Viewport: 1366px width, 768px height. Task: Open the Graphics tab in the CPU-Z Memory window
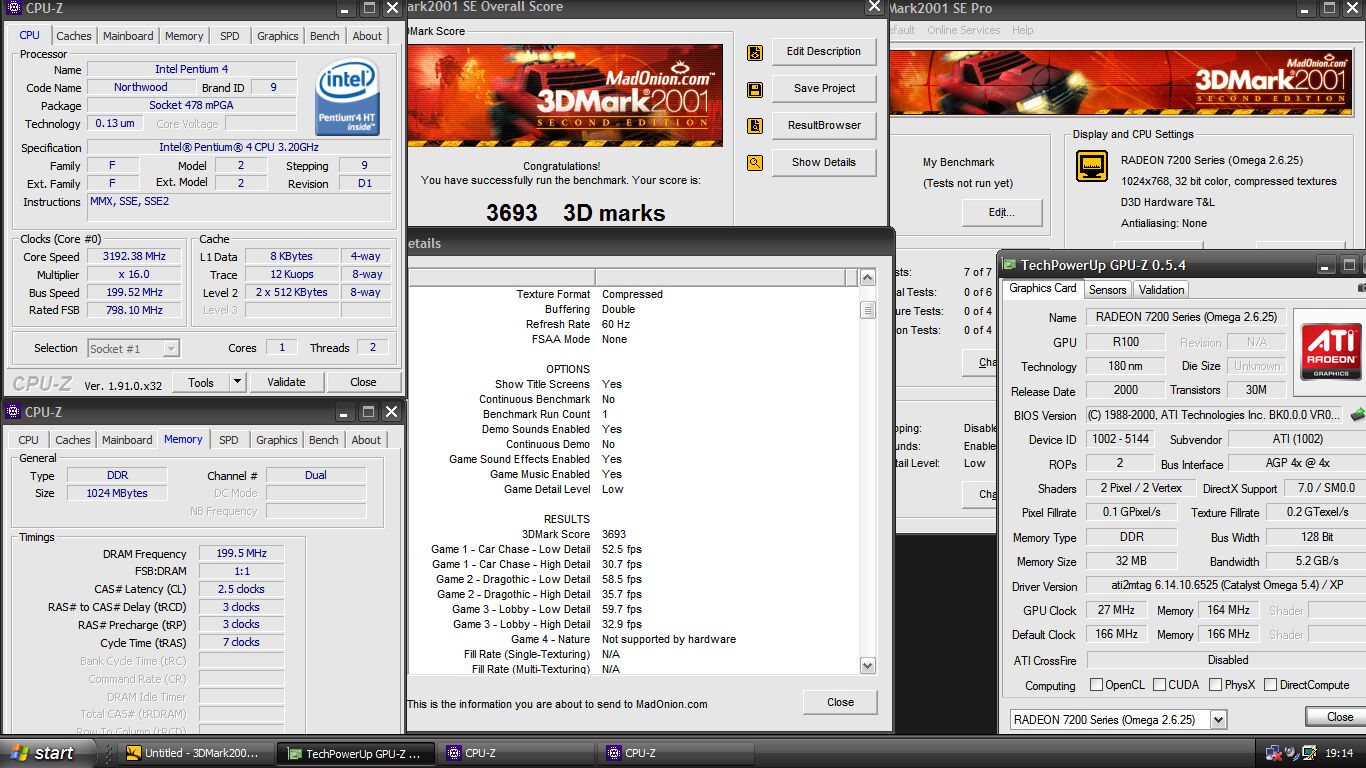(x=277, y=440)
